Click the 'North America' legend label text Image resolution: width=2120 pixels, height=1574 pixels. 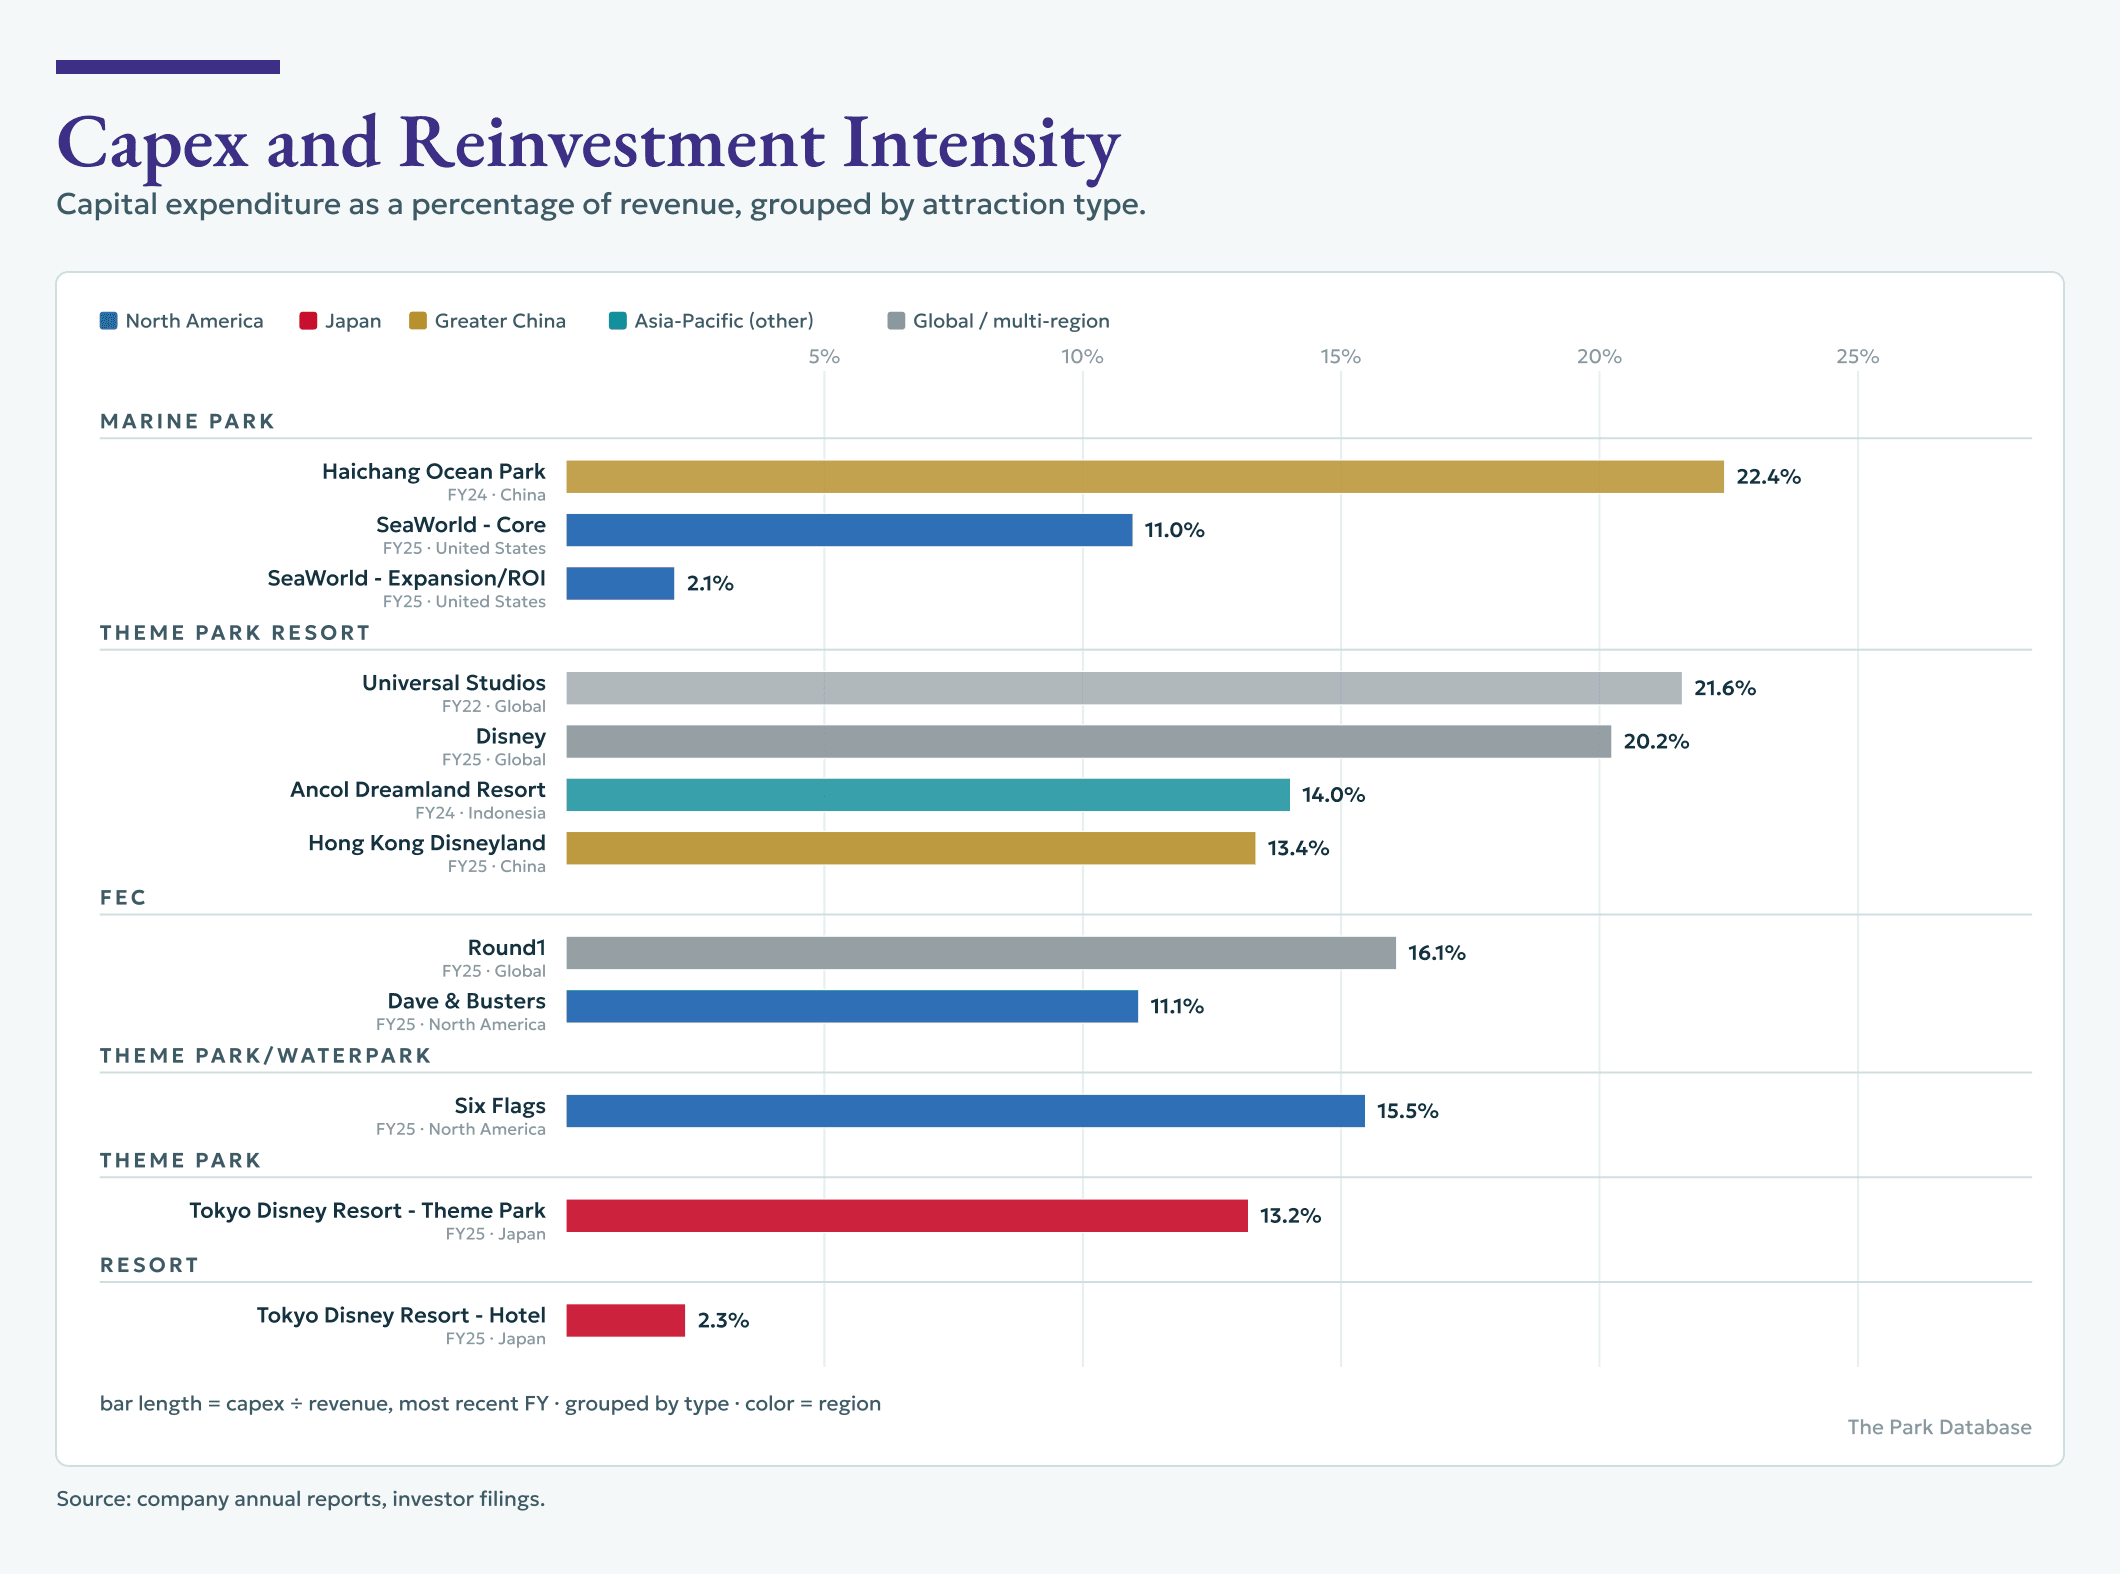[195, 321]
